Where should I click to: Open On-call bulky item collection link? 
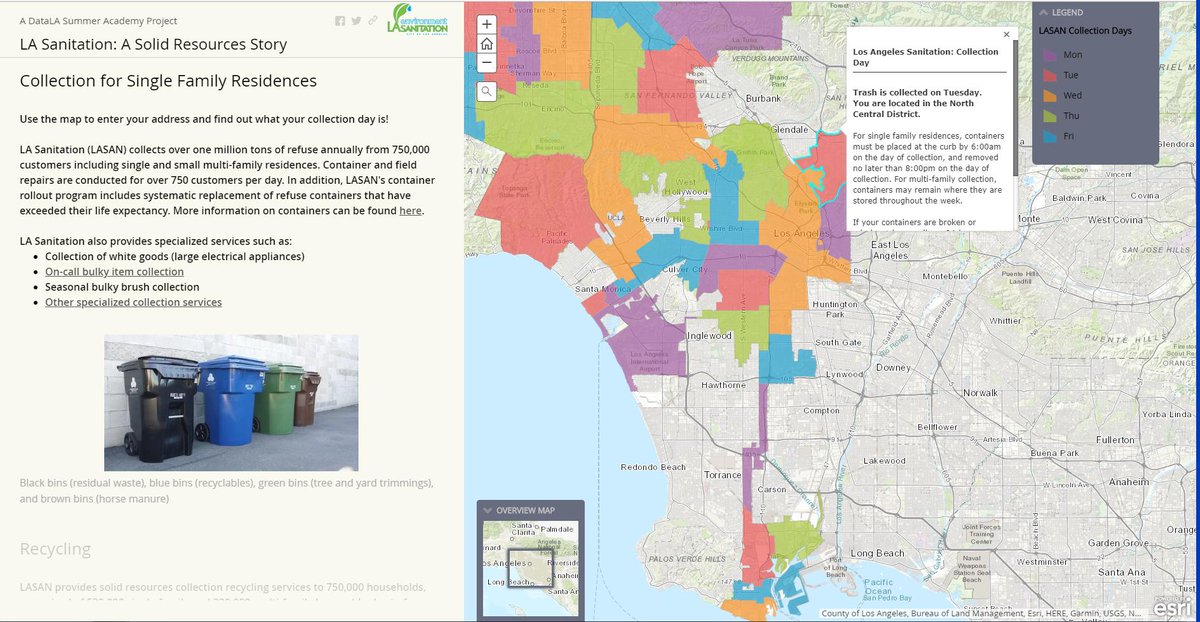(x=114, y=272)
